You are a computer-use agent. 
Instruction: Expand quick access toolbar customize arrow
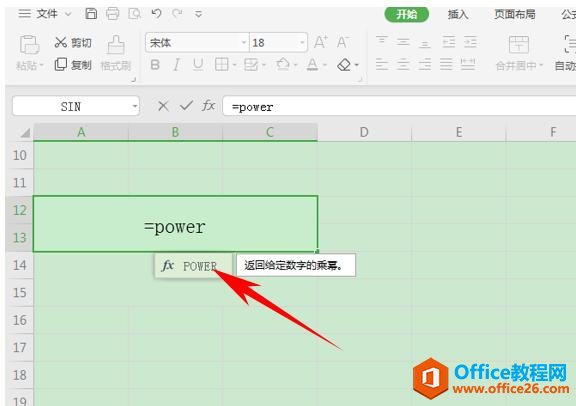pos(198,14)
